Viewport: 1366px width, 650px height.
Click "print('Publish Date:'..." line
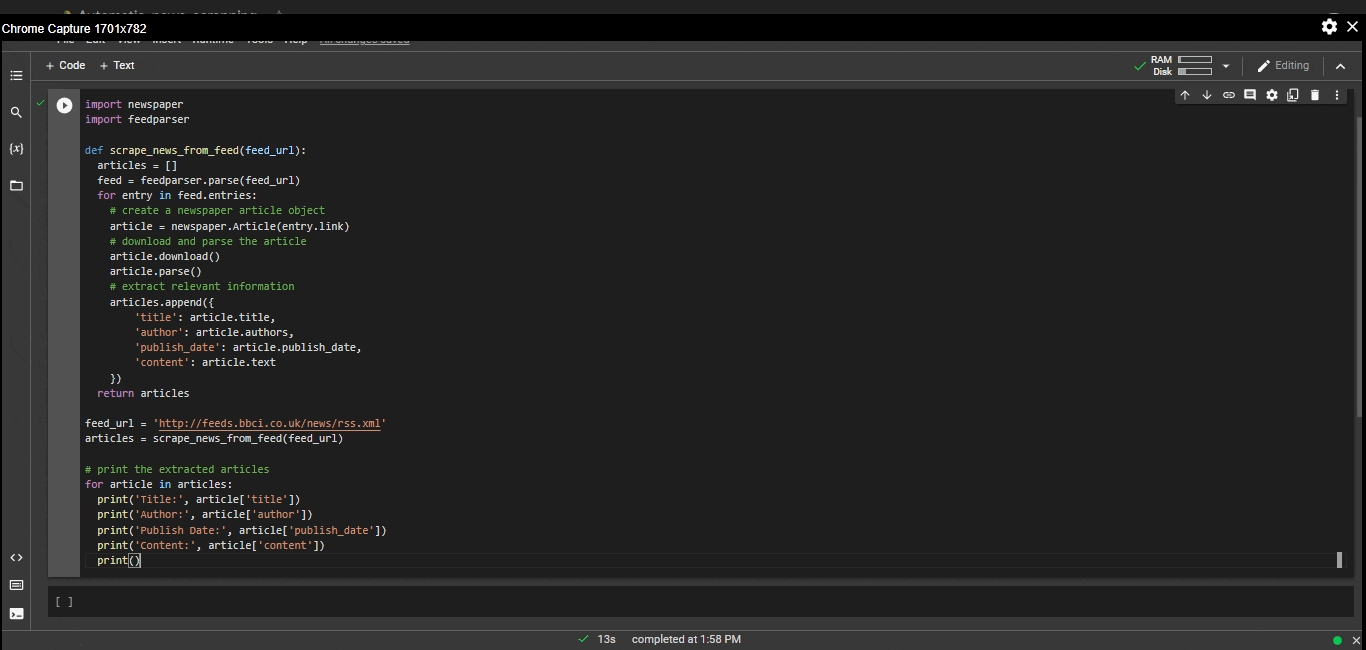(242, 531)
